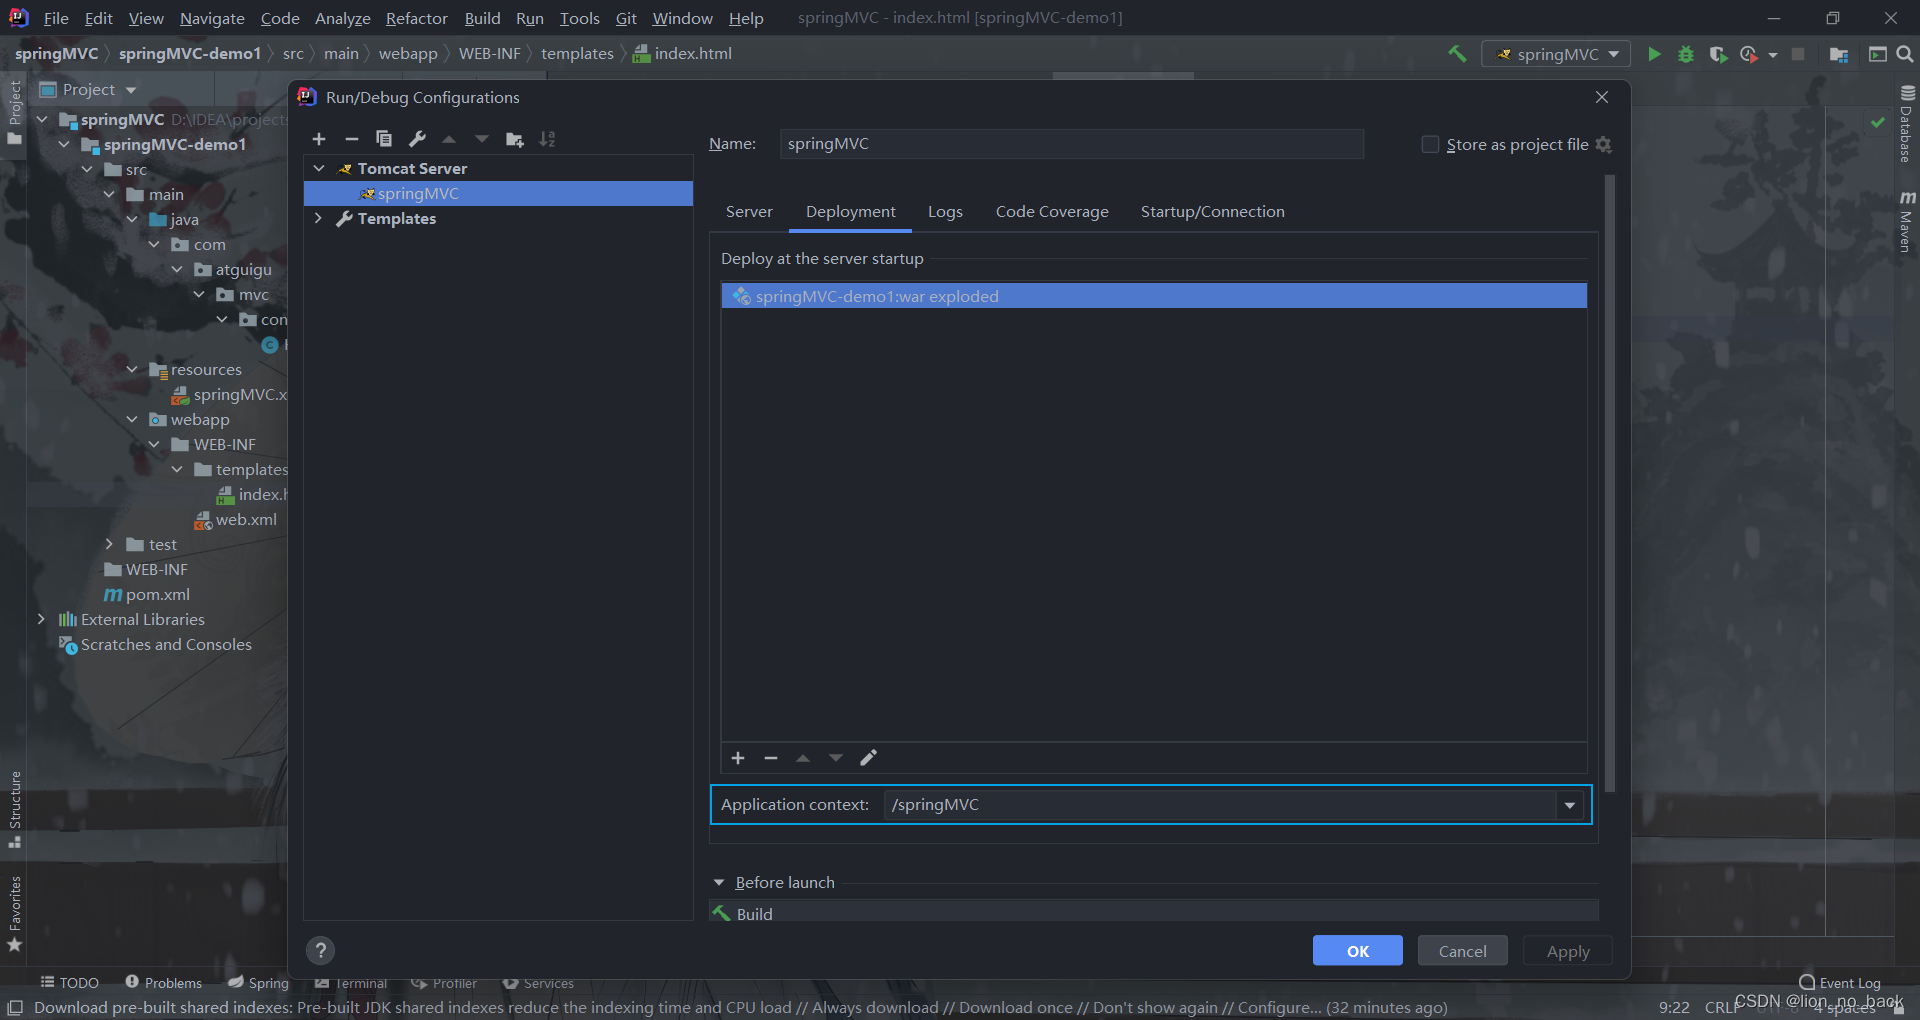Switch to the Code Coverage tab
The width and height of the screenshot is (1920, 1020).
(1052, 212)
